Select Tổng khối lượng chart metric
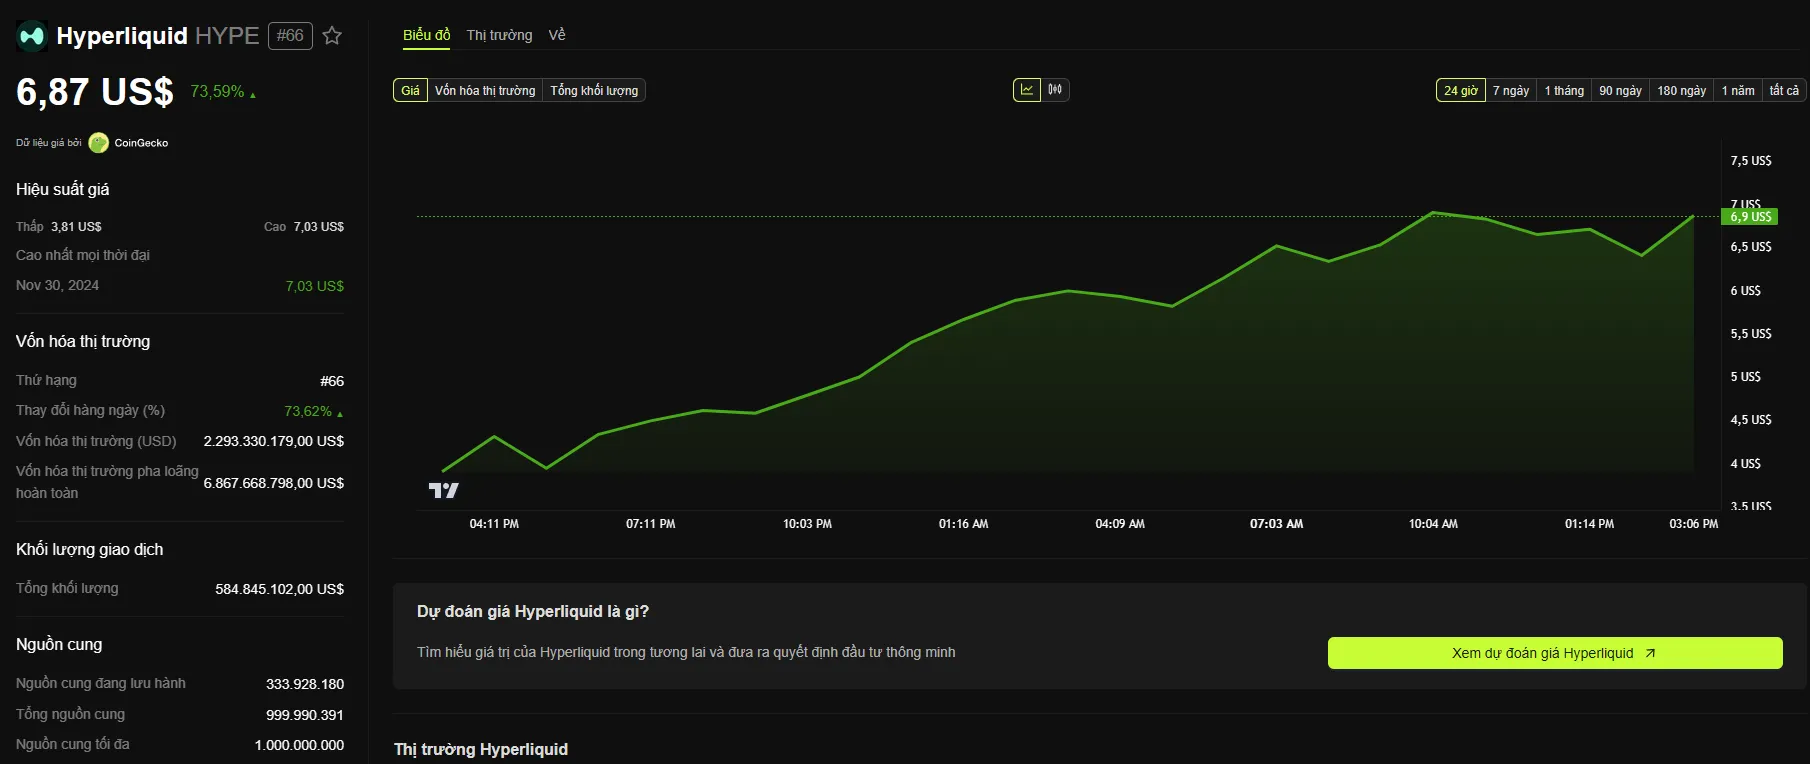This screenshot has width=1810, height=764. pos(594,90)
